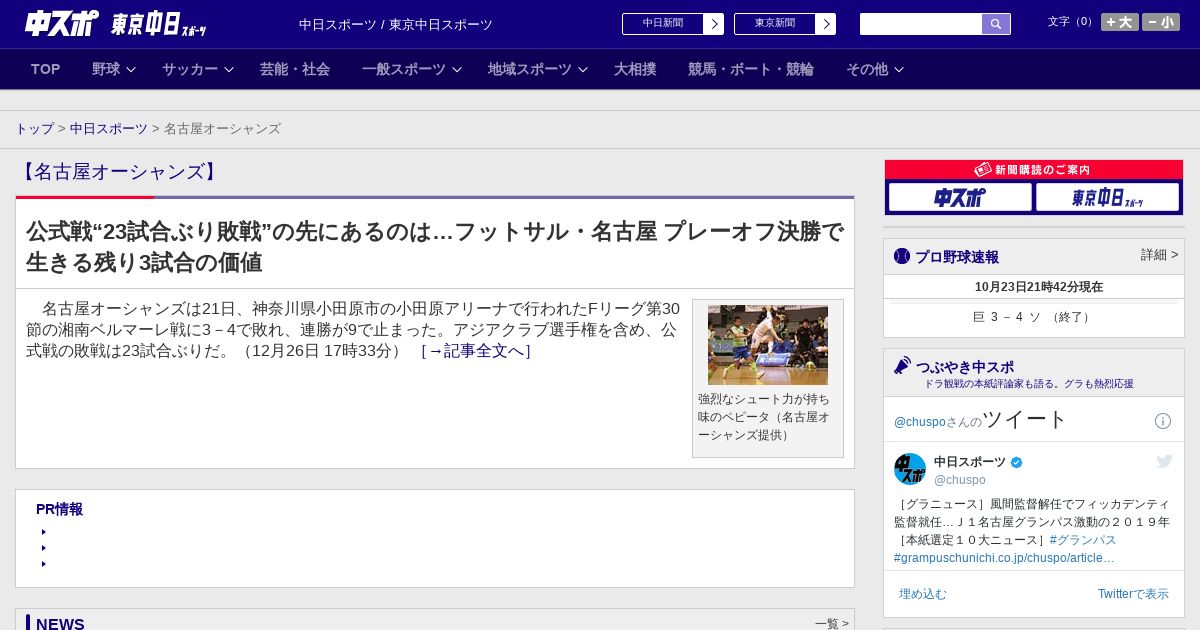Click the 【名古屋オーシャンズ】 section heading
Screen dimensions: 1200x630
pyautogui.click(x=119, y=172)
